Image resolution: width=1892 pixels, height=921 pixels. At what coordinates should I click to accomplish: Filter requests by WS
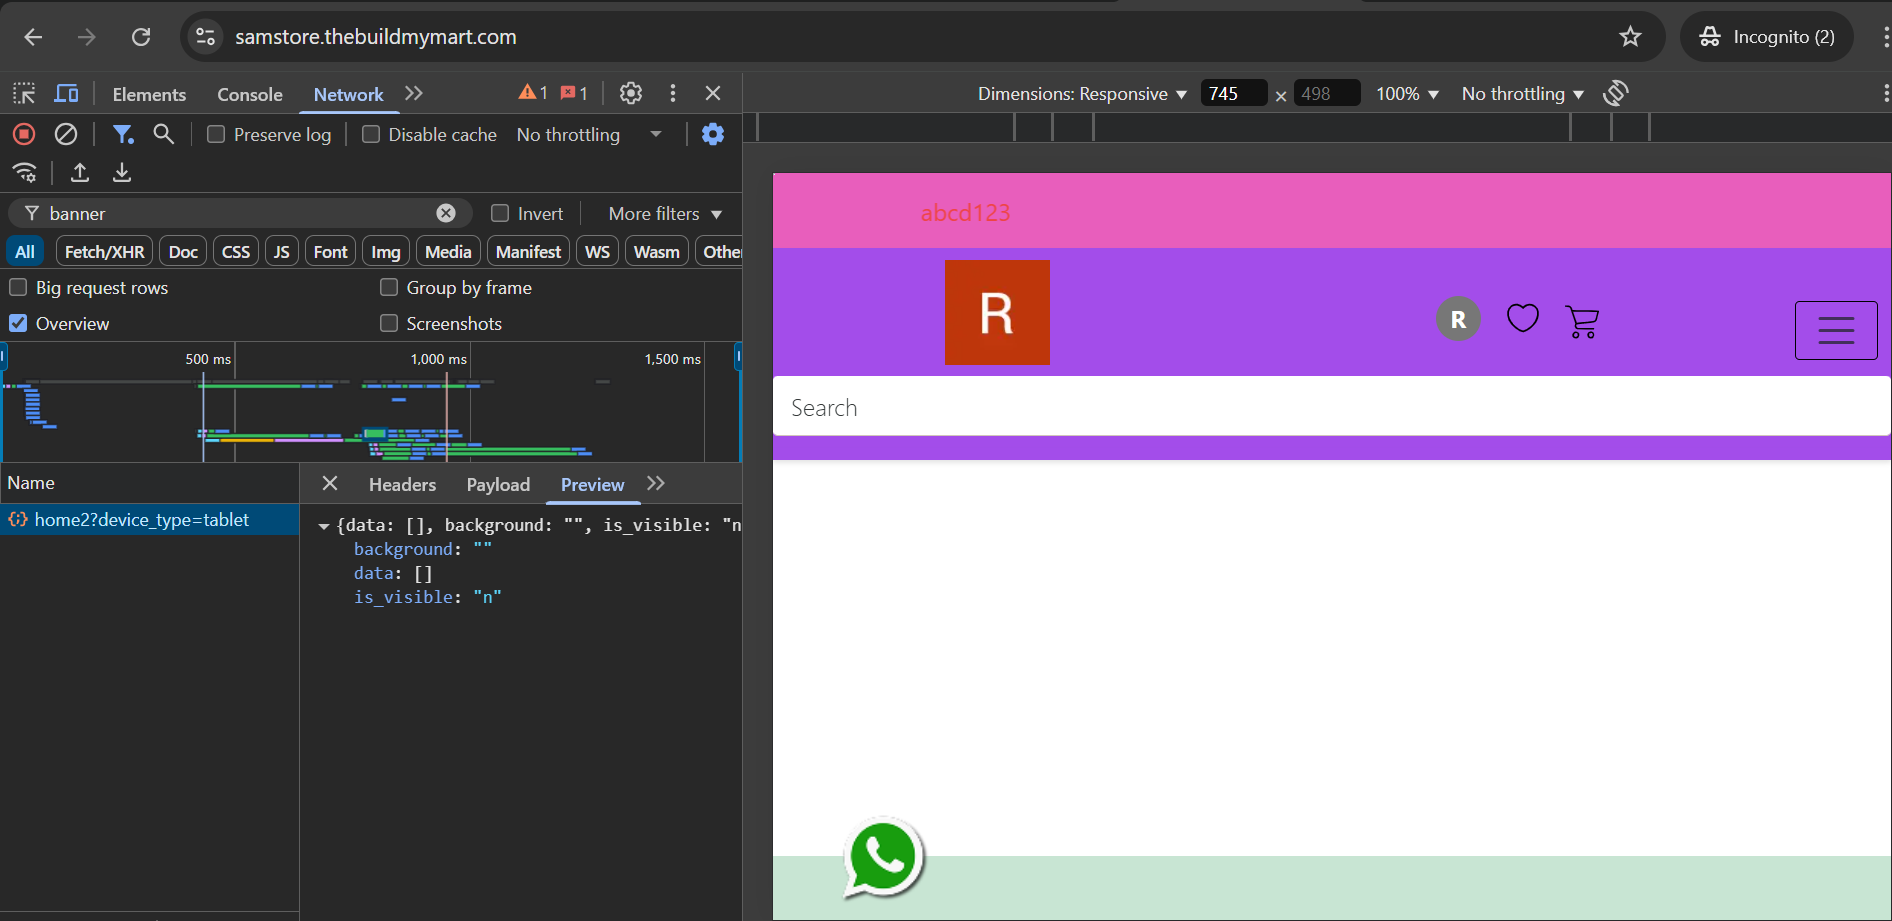(597, 251)
